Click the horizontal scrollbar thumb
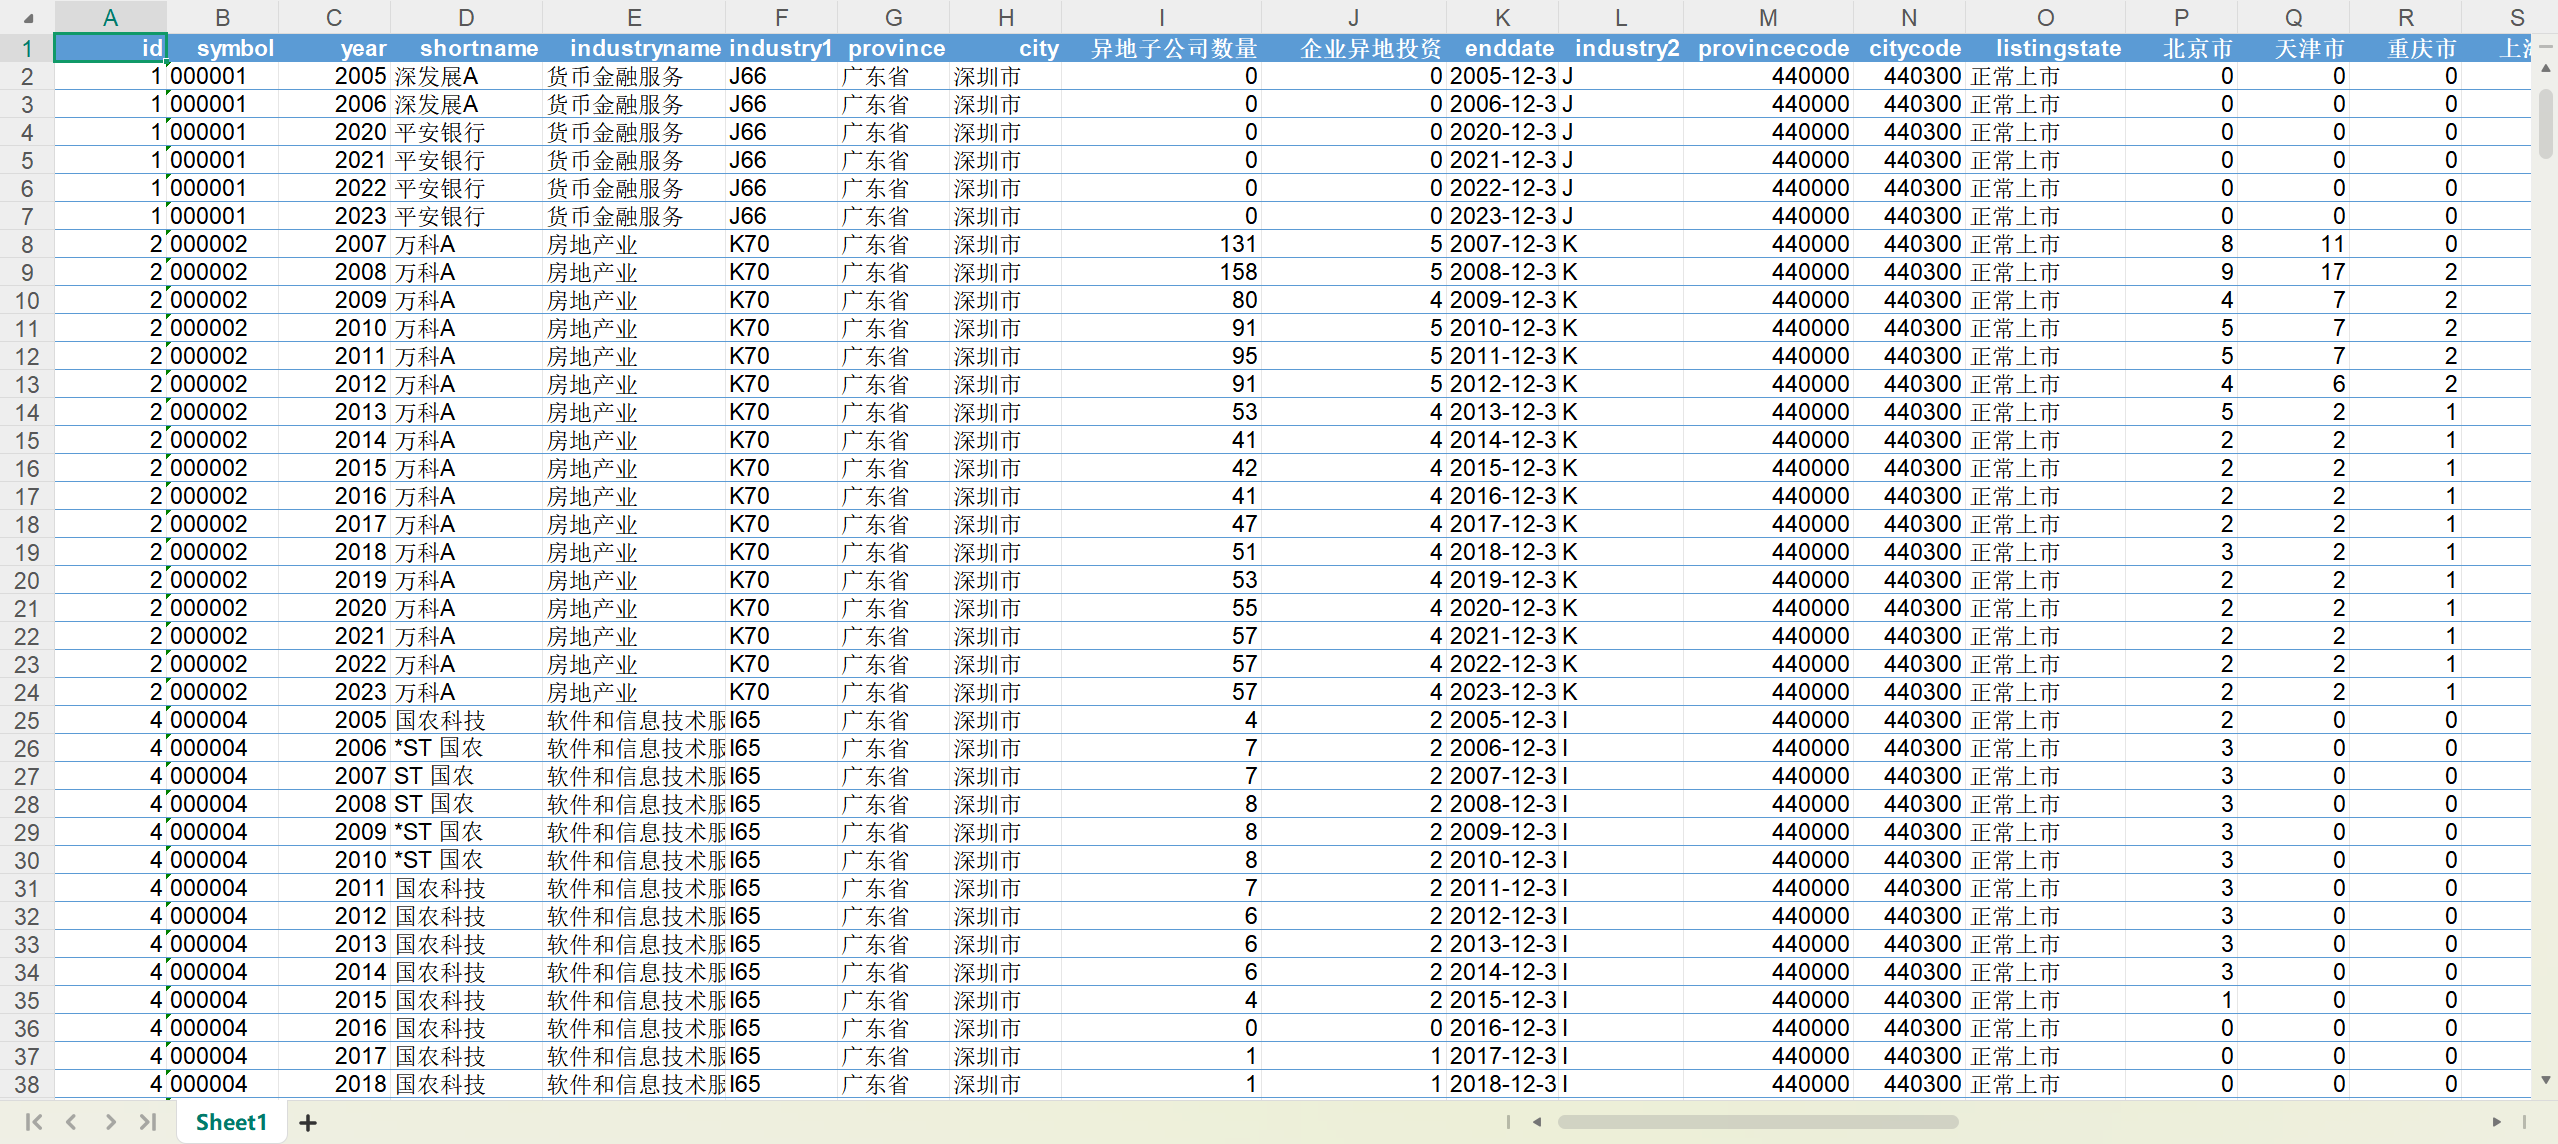 point(1756,1122)
